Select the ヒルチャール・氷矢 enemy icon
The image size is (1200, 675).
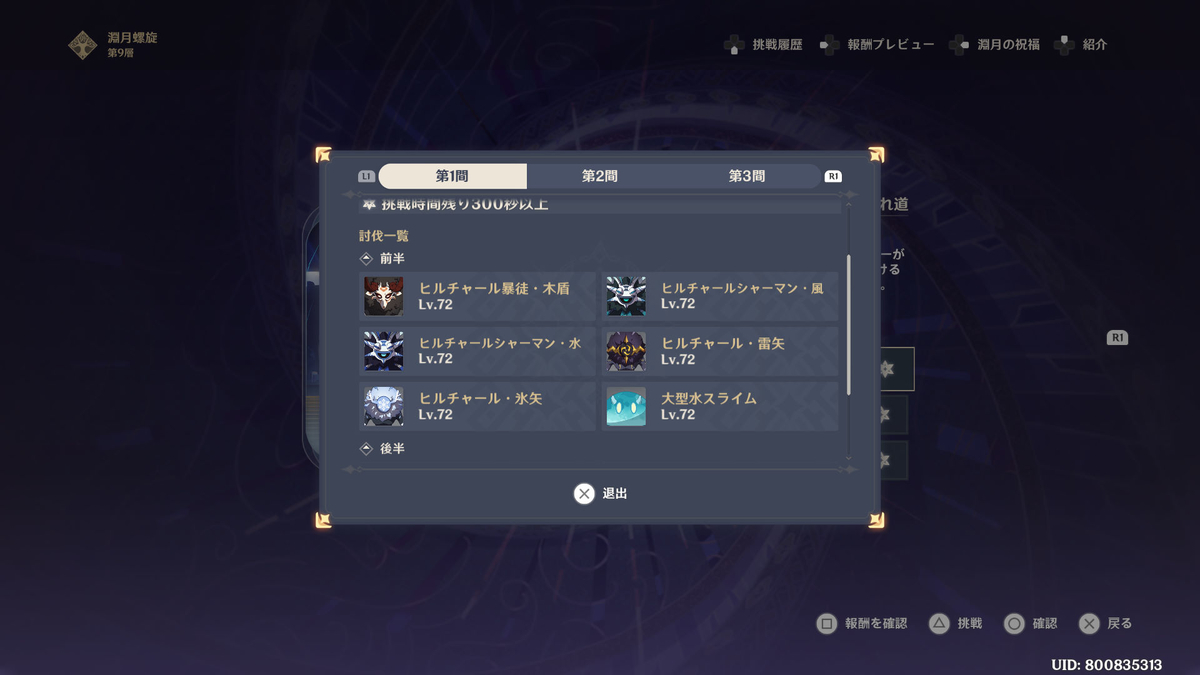tap(384, 407)
